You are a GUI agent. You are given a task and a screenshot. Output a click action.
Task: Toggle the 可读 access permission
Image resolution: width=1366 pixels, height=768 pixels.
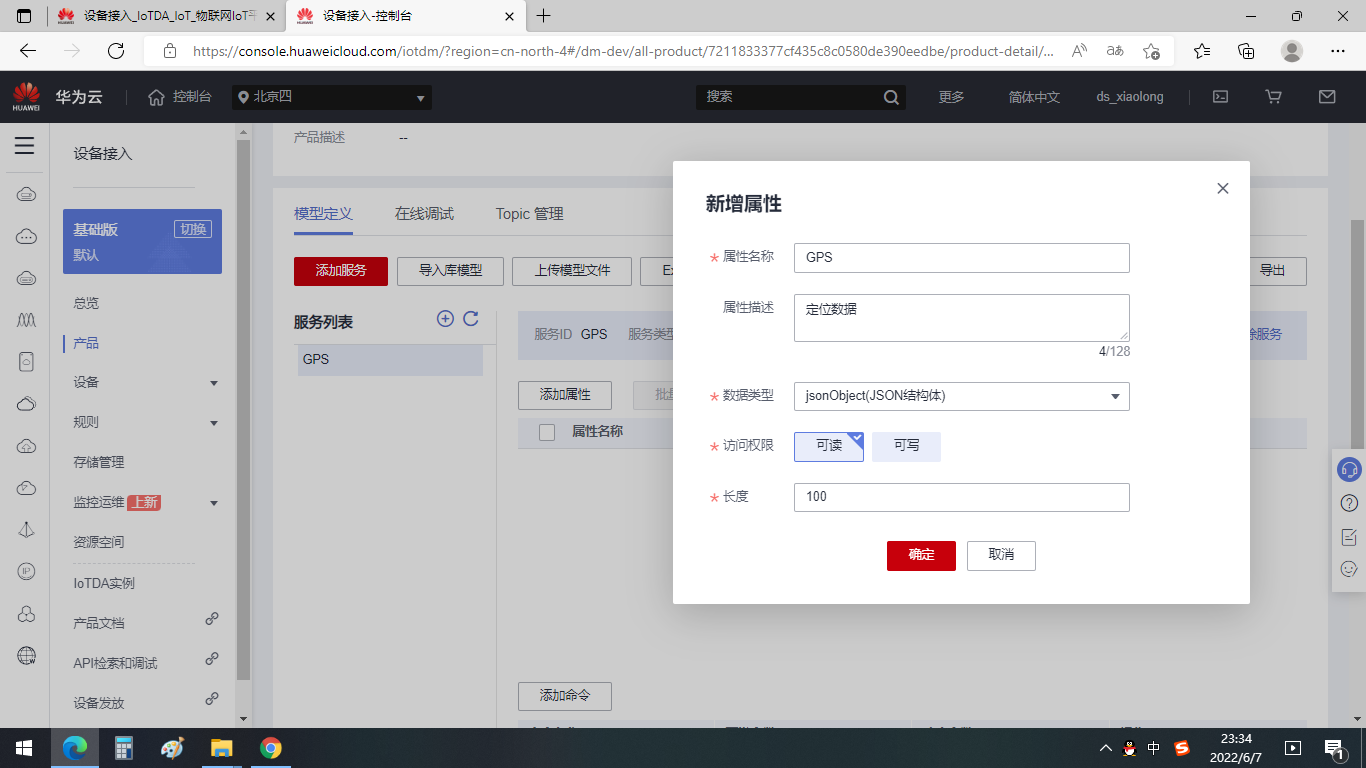click(x=829, y=446)
